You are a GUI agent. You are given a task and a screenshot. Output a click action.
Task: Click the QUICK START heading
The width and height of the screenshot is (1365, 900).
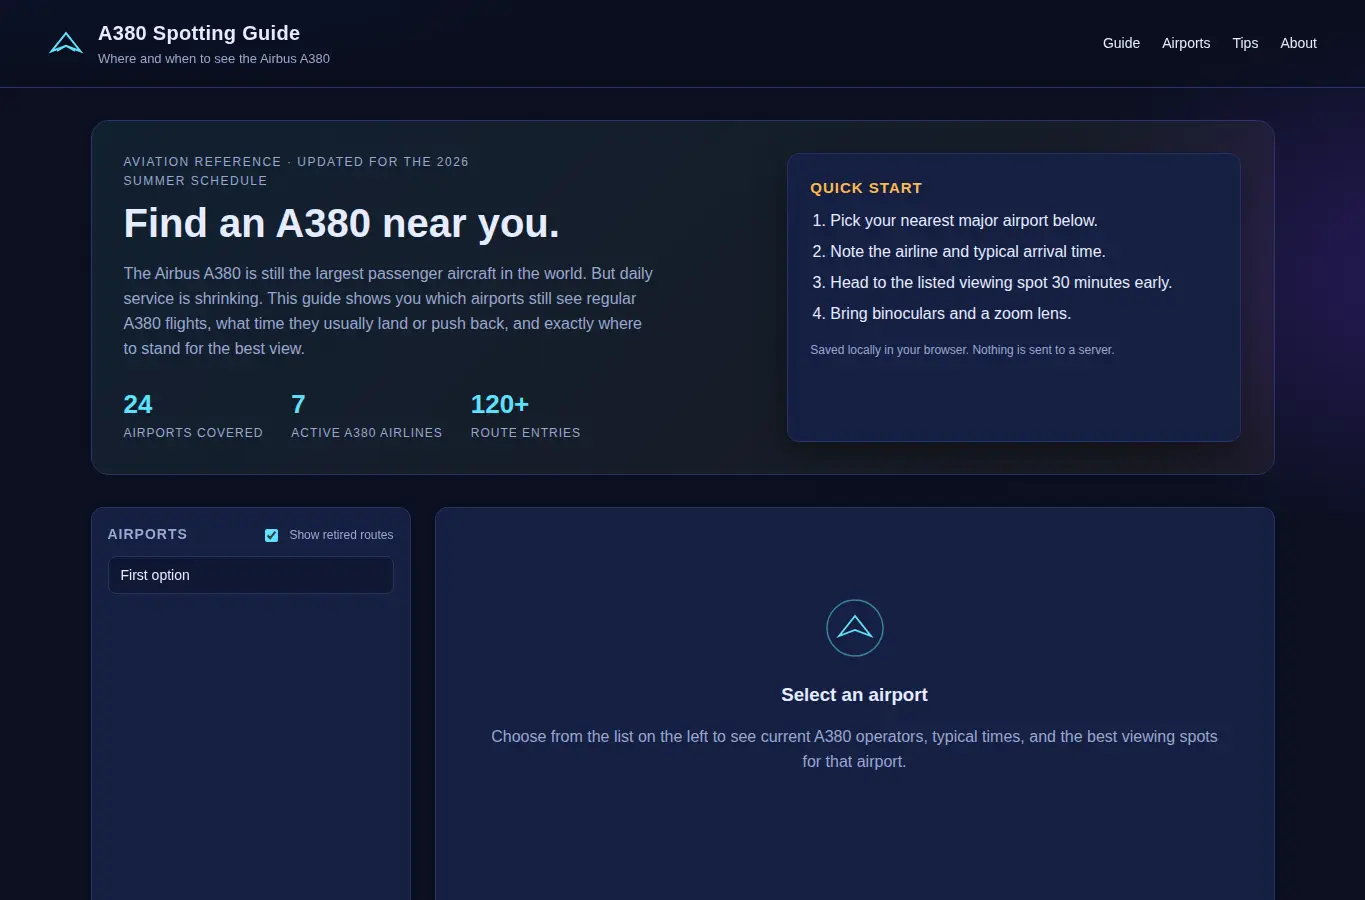(866, 188)
